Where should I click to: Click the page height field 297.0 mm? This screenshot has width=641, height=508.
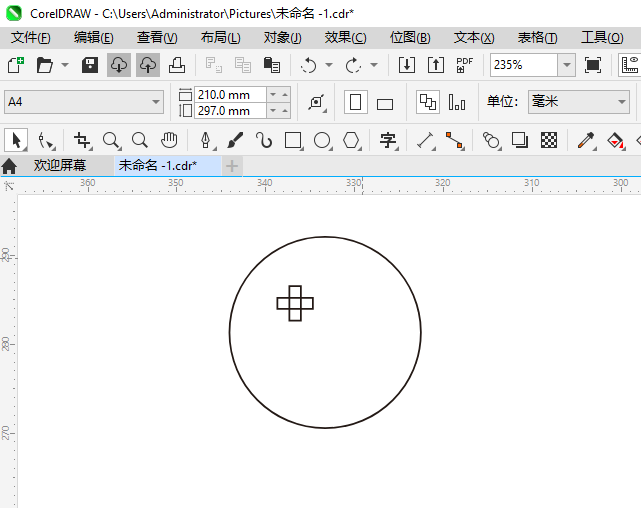pyautogui.click(x=230, y=111)
